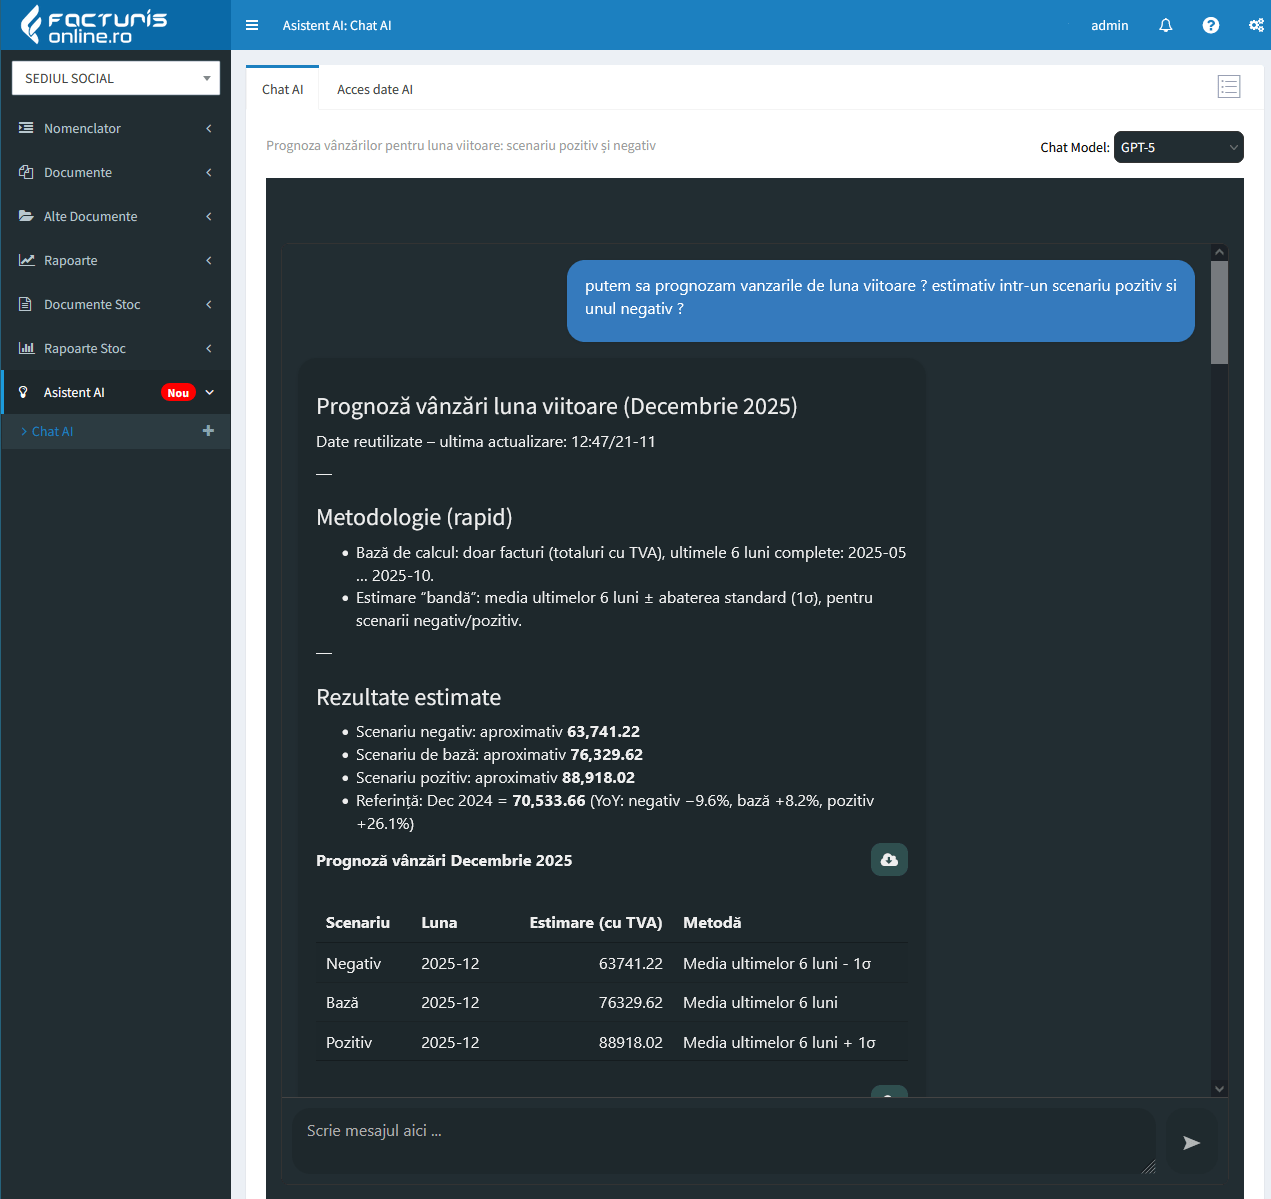The height and width of the screenshot is (1199, 1271).
Task: Expand the Rapoarte sidebar menu
Action: pyautogui.click(x=115, y=260)
